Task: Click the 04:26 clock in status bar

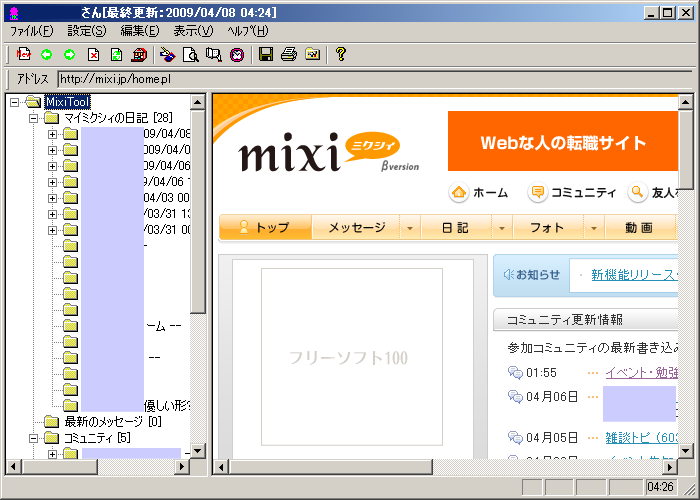Action: tap(660, 487)
